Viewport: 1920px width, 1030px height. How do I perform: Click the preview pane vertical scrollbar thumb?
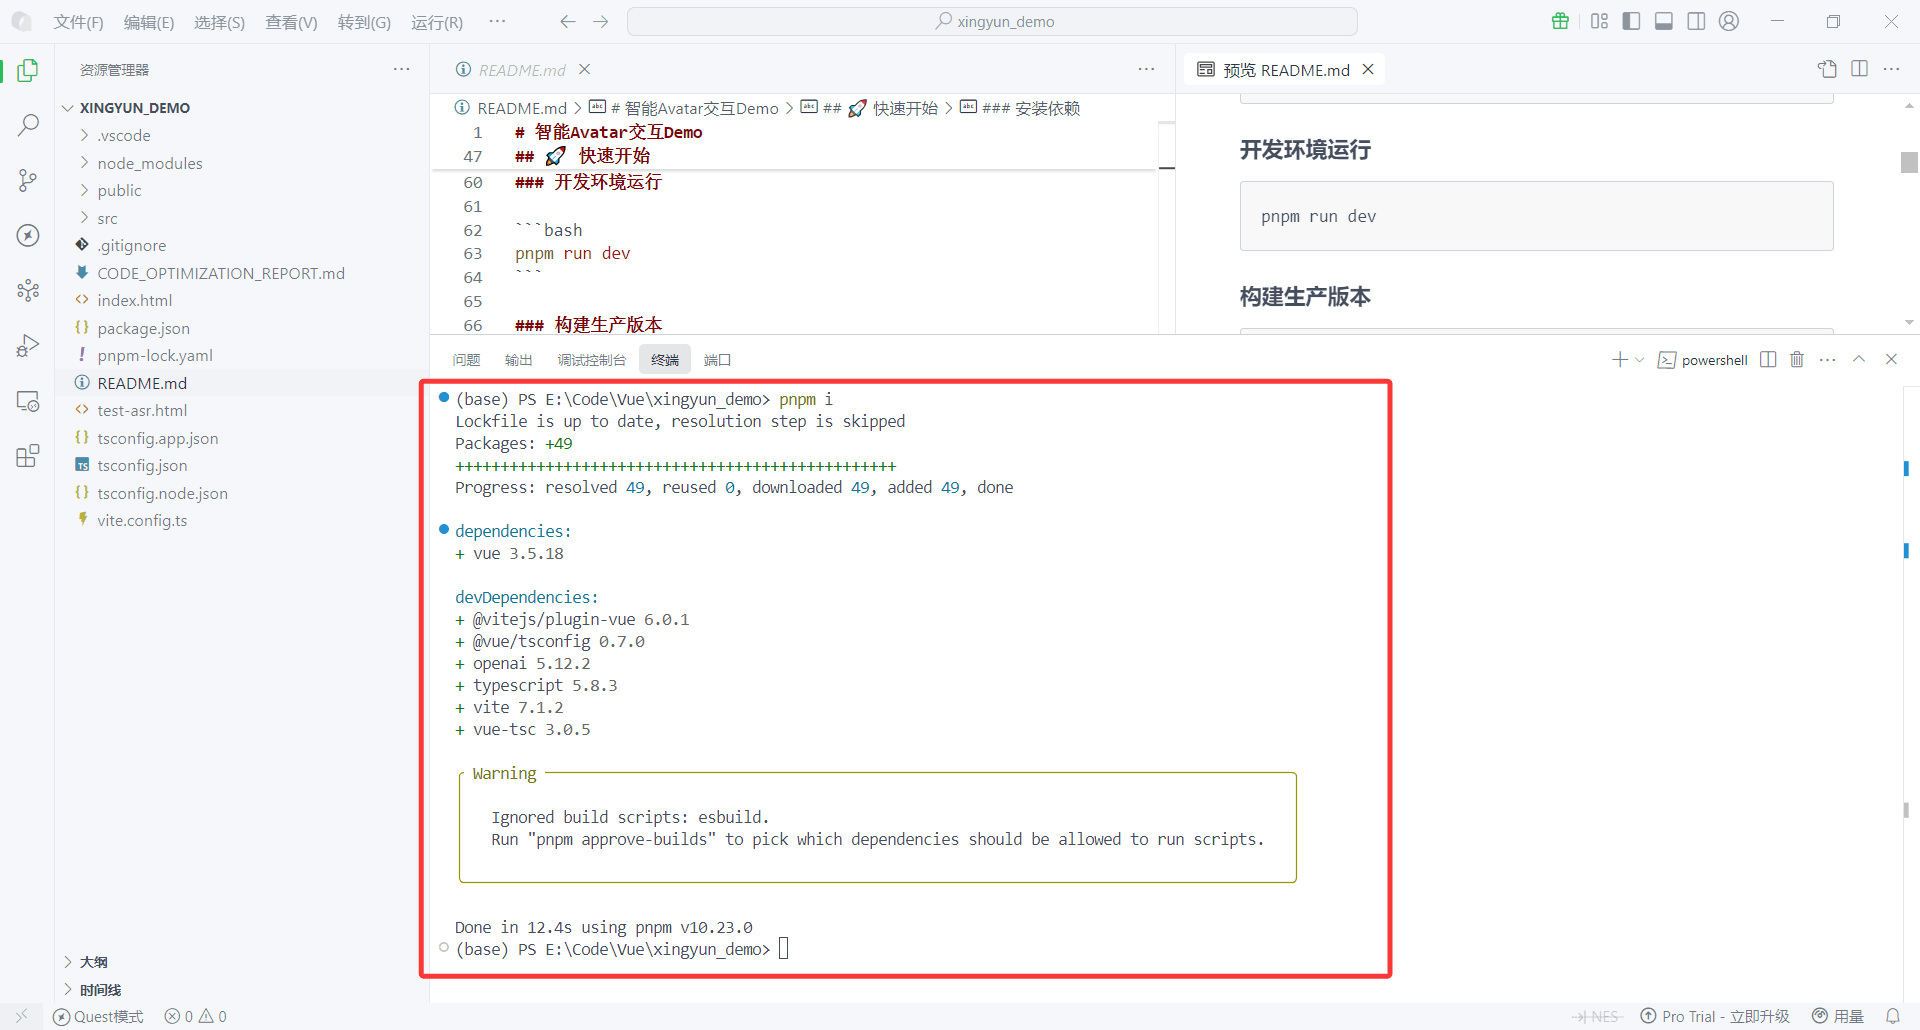(x=1909, y=162)
